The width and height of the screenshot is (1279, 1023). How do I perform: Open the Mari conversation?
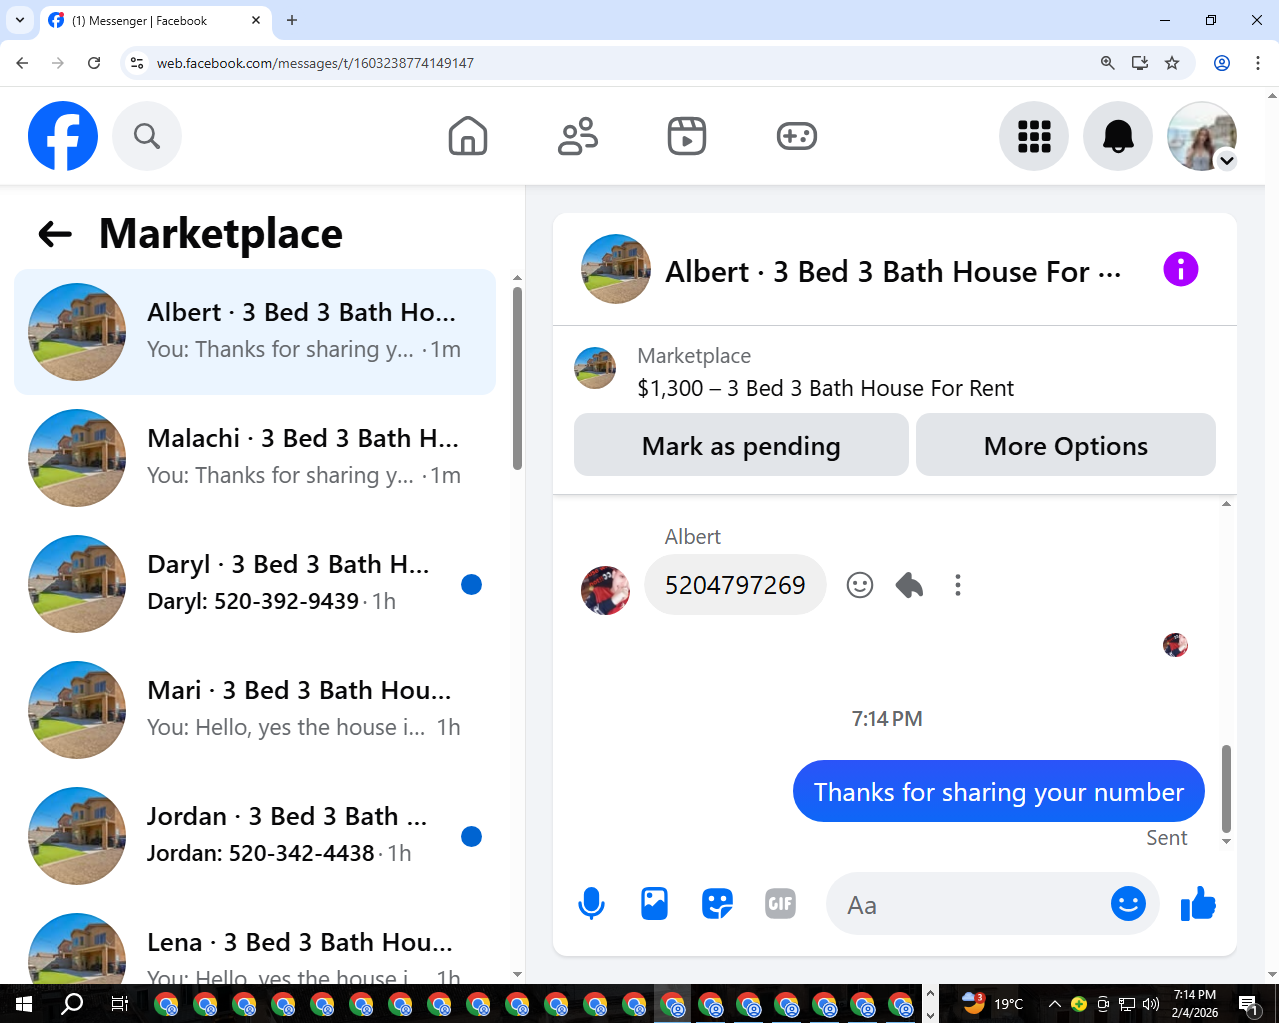255,710
